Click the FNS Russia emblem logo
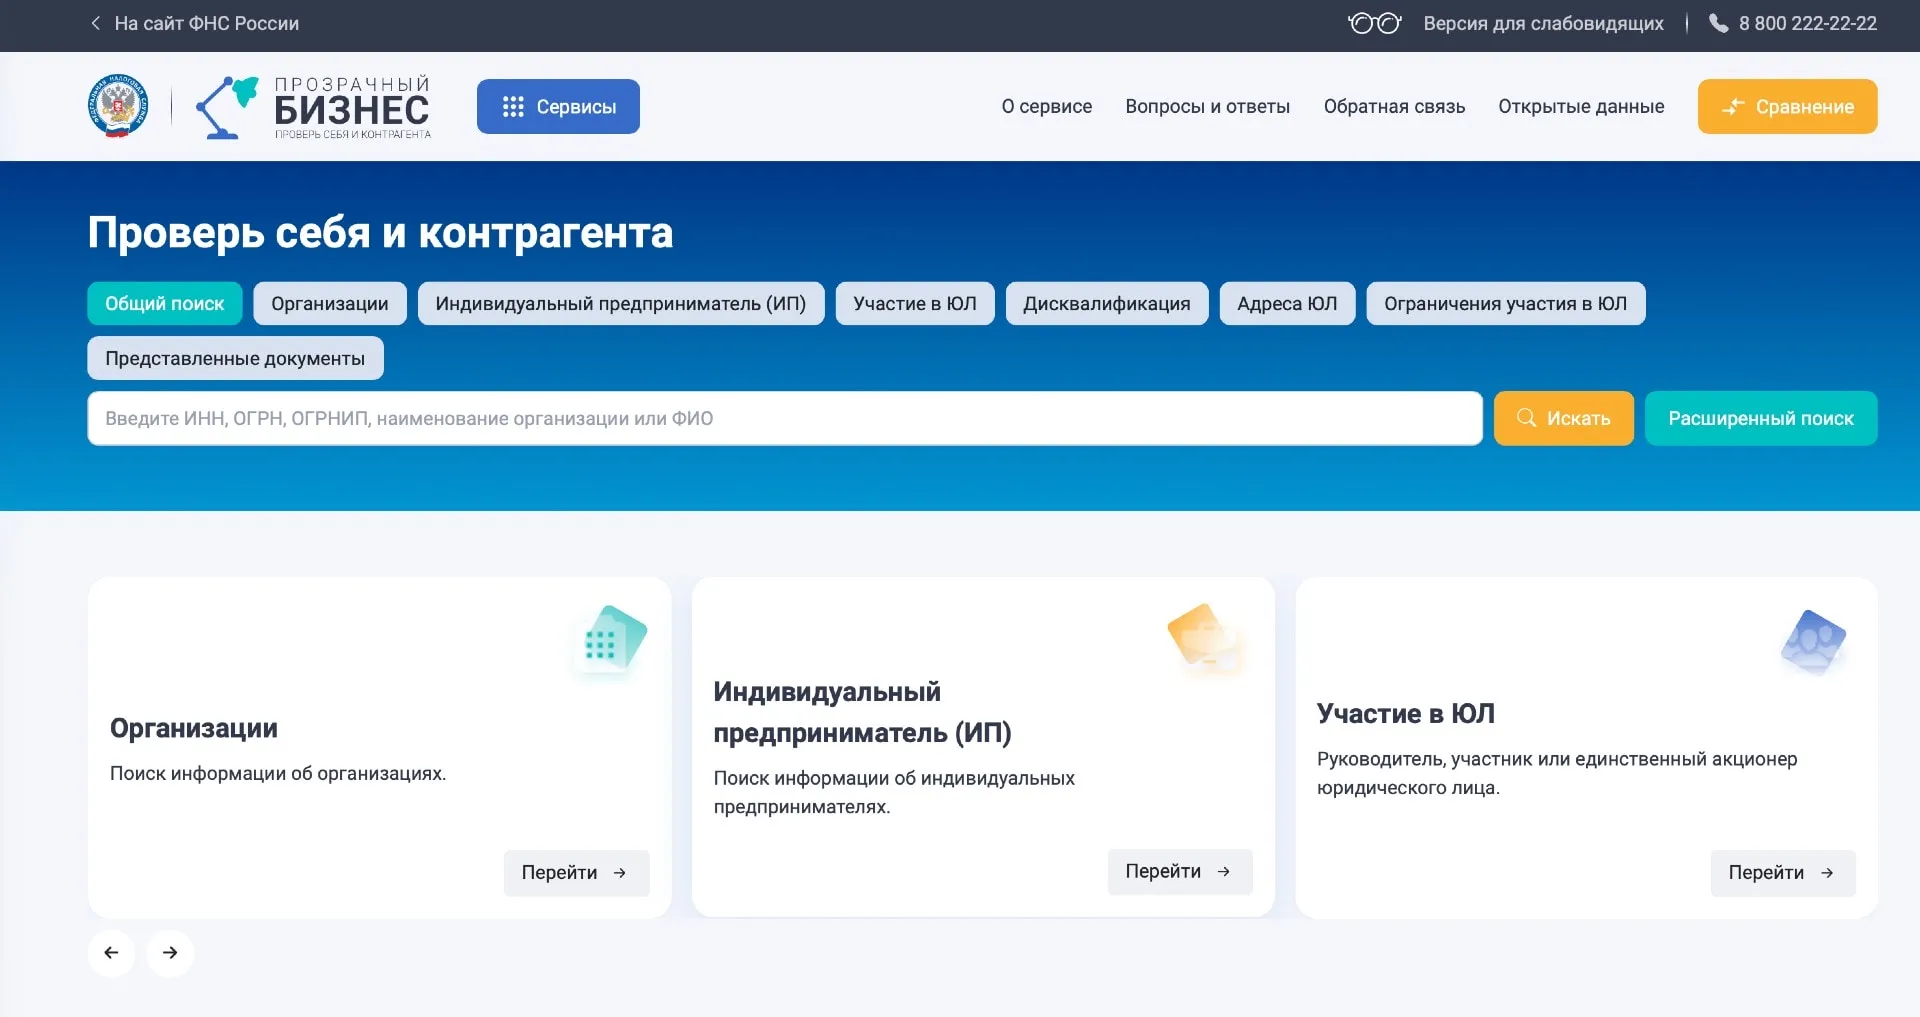Viewport: 1920px width, 1017px height. (118, 106)
